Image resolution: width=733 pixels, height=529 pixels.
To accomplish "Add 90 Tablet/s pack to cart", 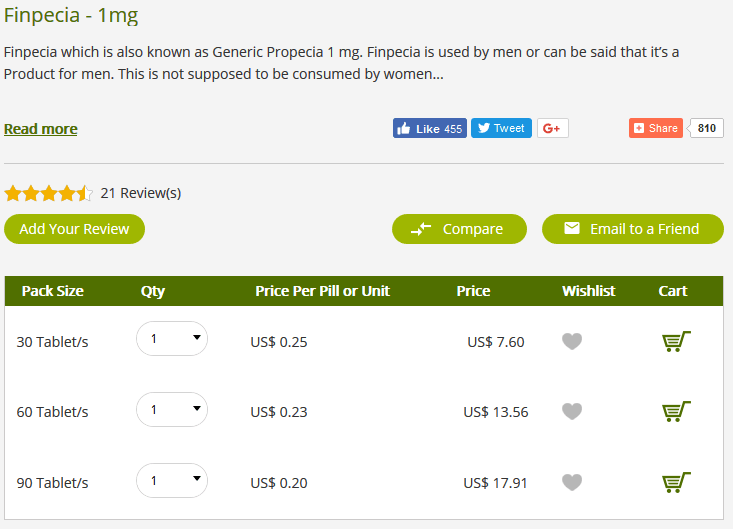I will (x=676, y=483).
